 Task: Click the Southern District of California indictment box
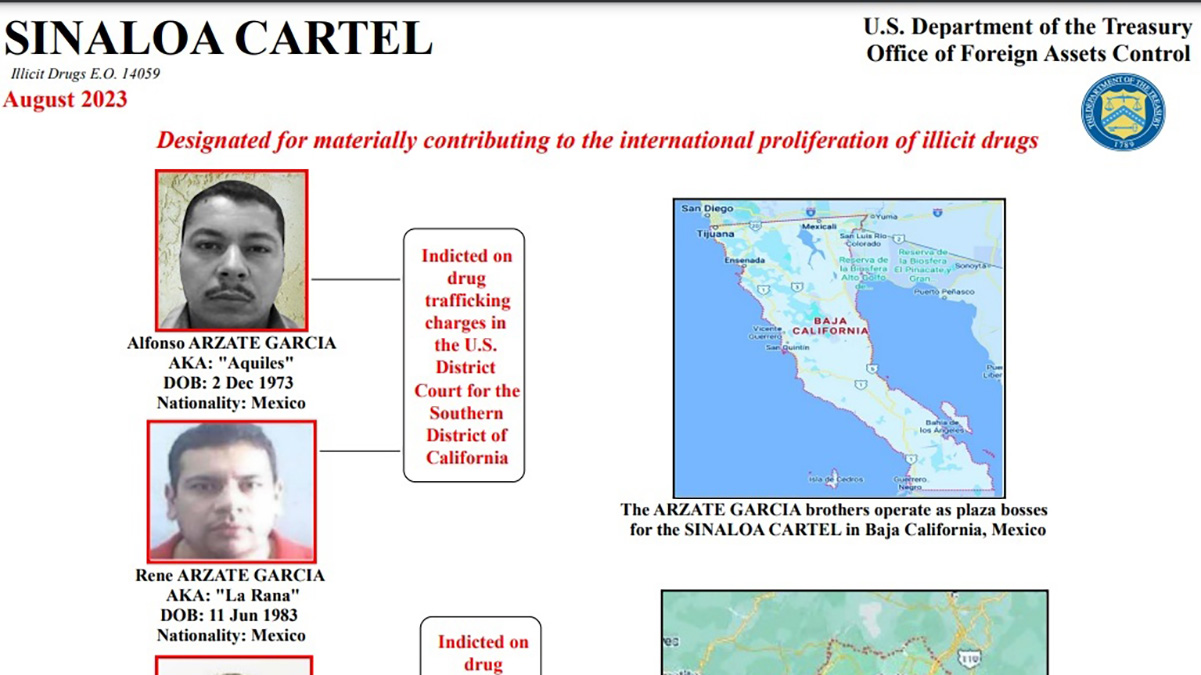(465, 356)
